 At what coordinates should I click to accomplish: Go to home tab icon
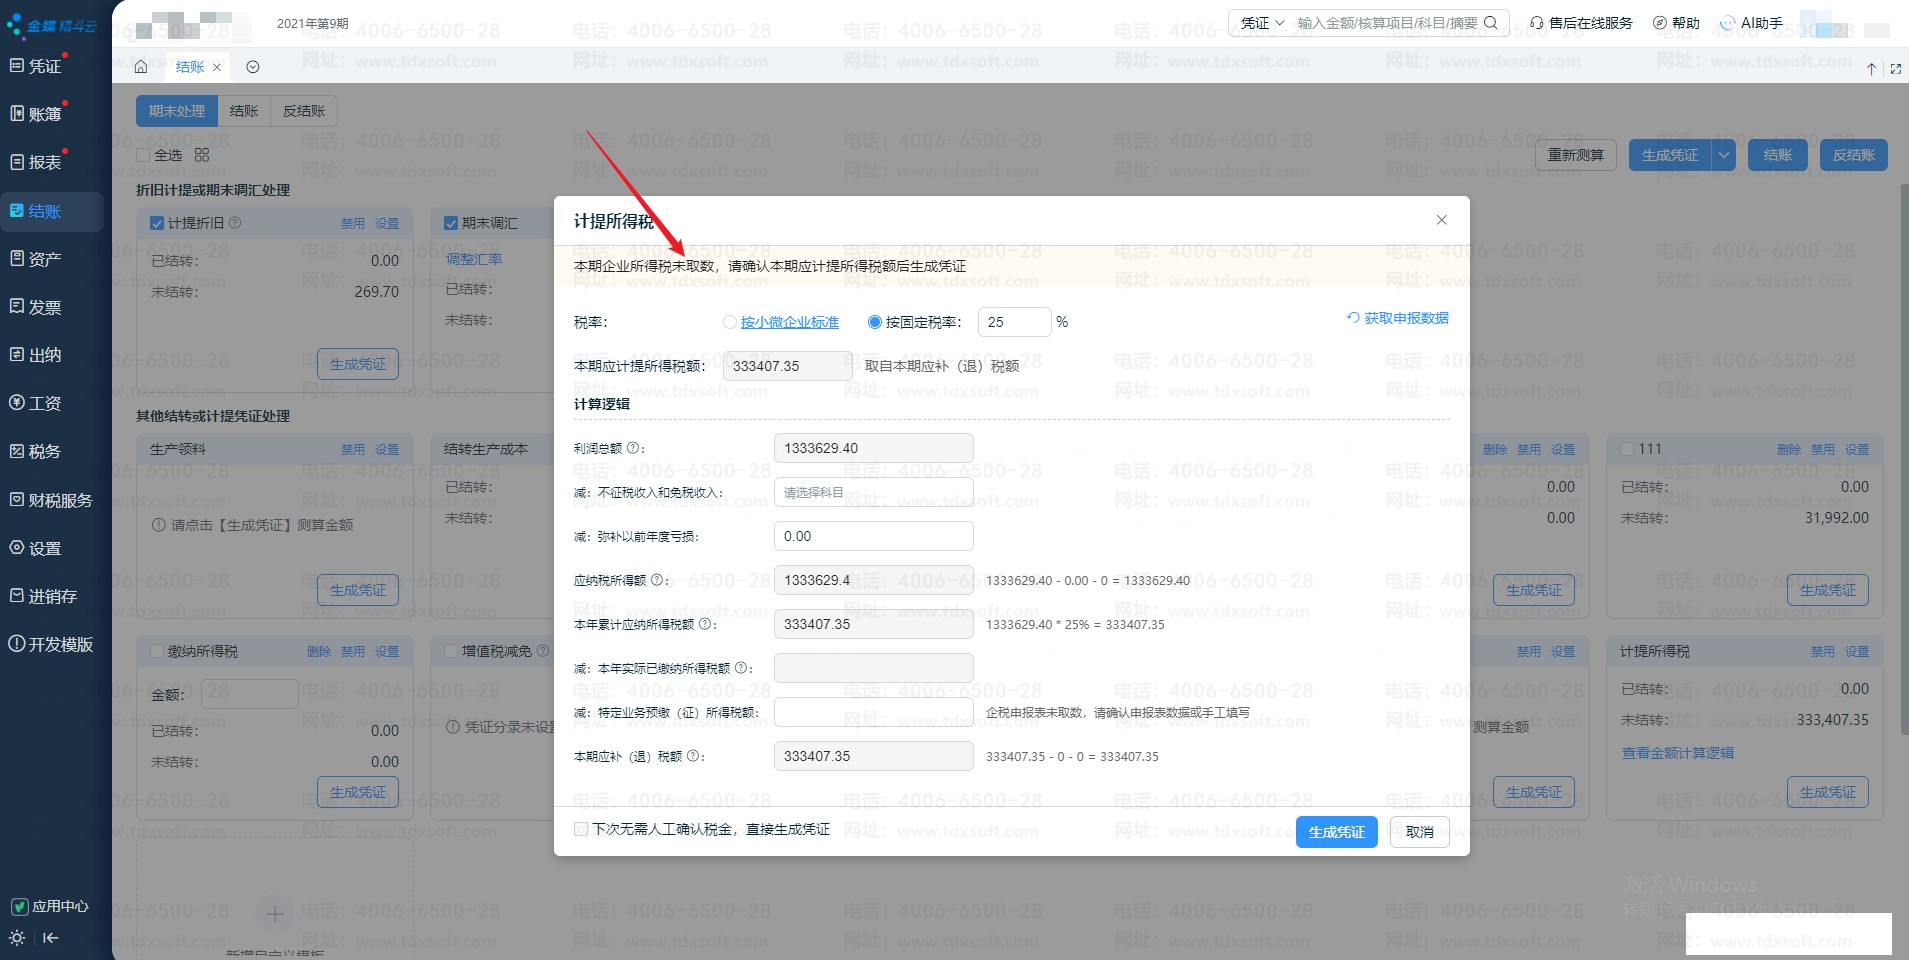click(x=141, y=67)
